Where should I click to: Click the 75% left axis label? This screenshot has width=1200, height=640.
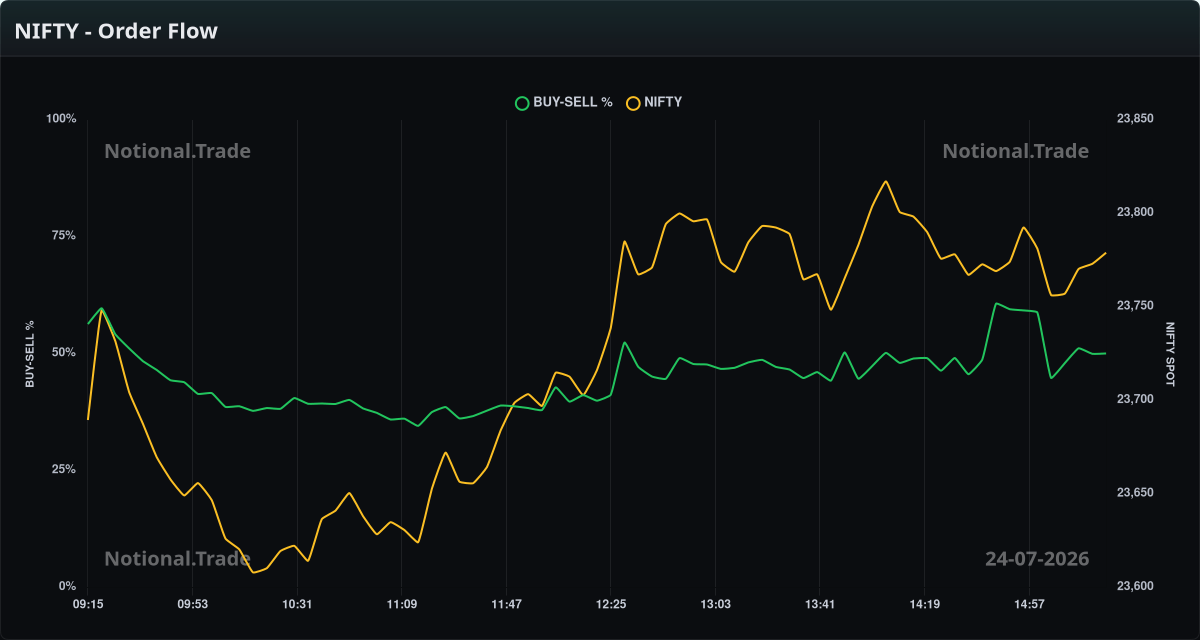pyautogui.click(x=65, y=236)
